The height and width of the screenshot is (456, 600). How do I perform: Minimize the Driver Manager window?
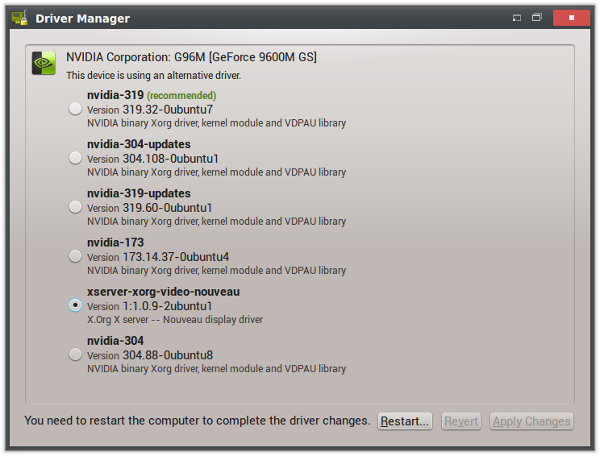[517, 18]
